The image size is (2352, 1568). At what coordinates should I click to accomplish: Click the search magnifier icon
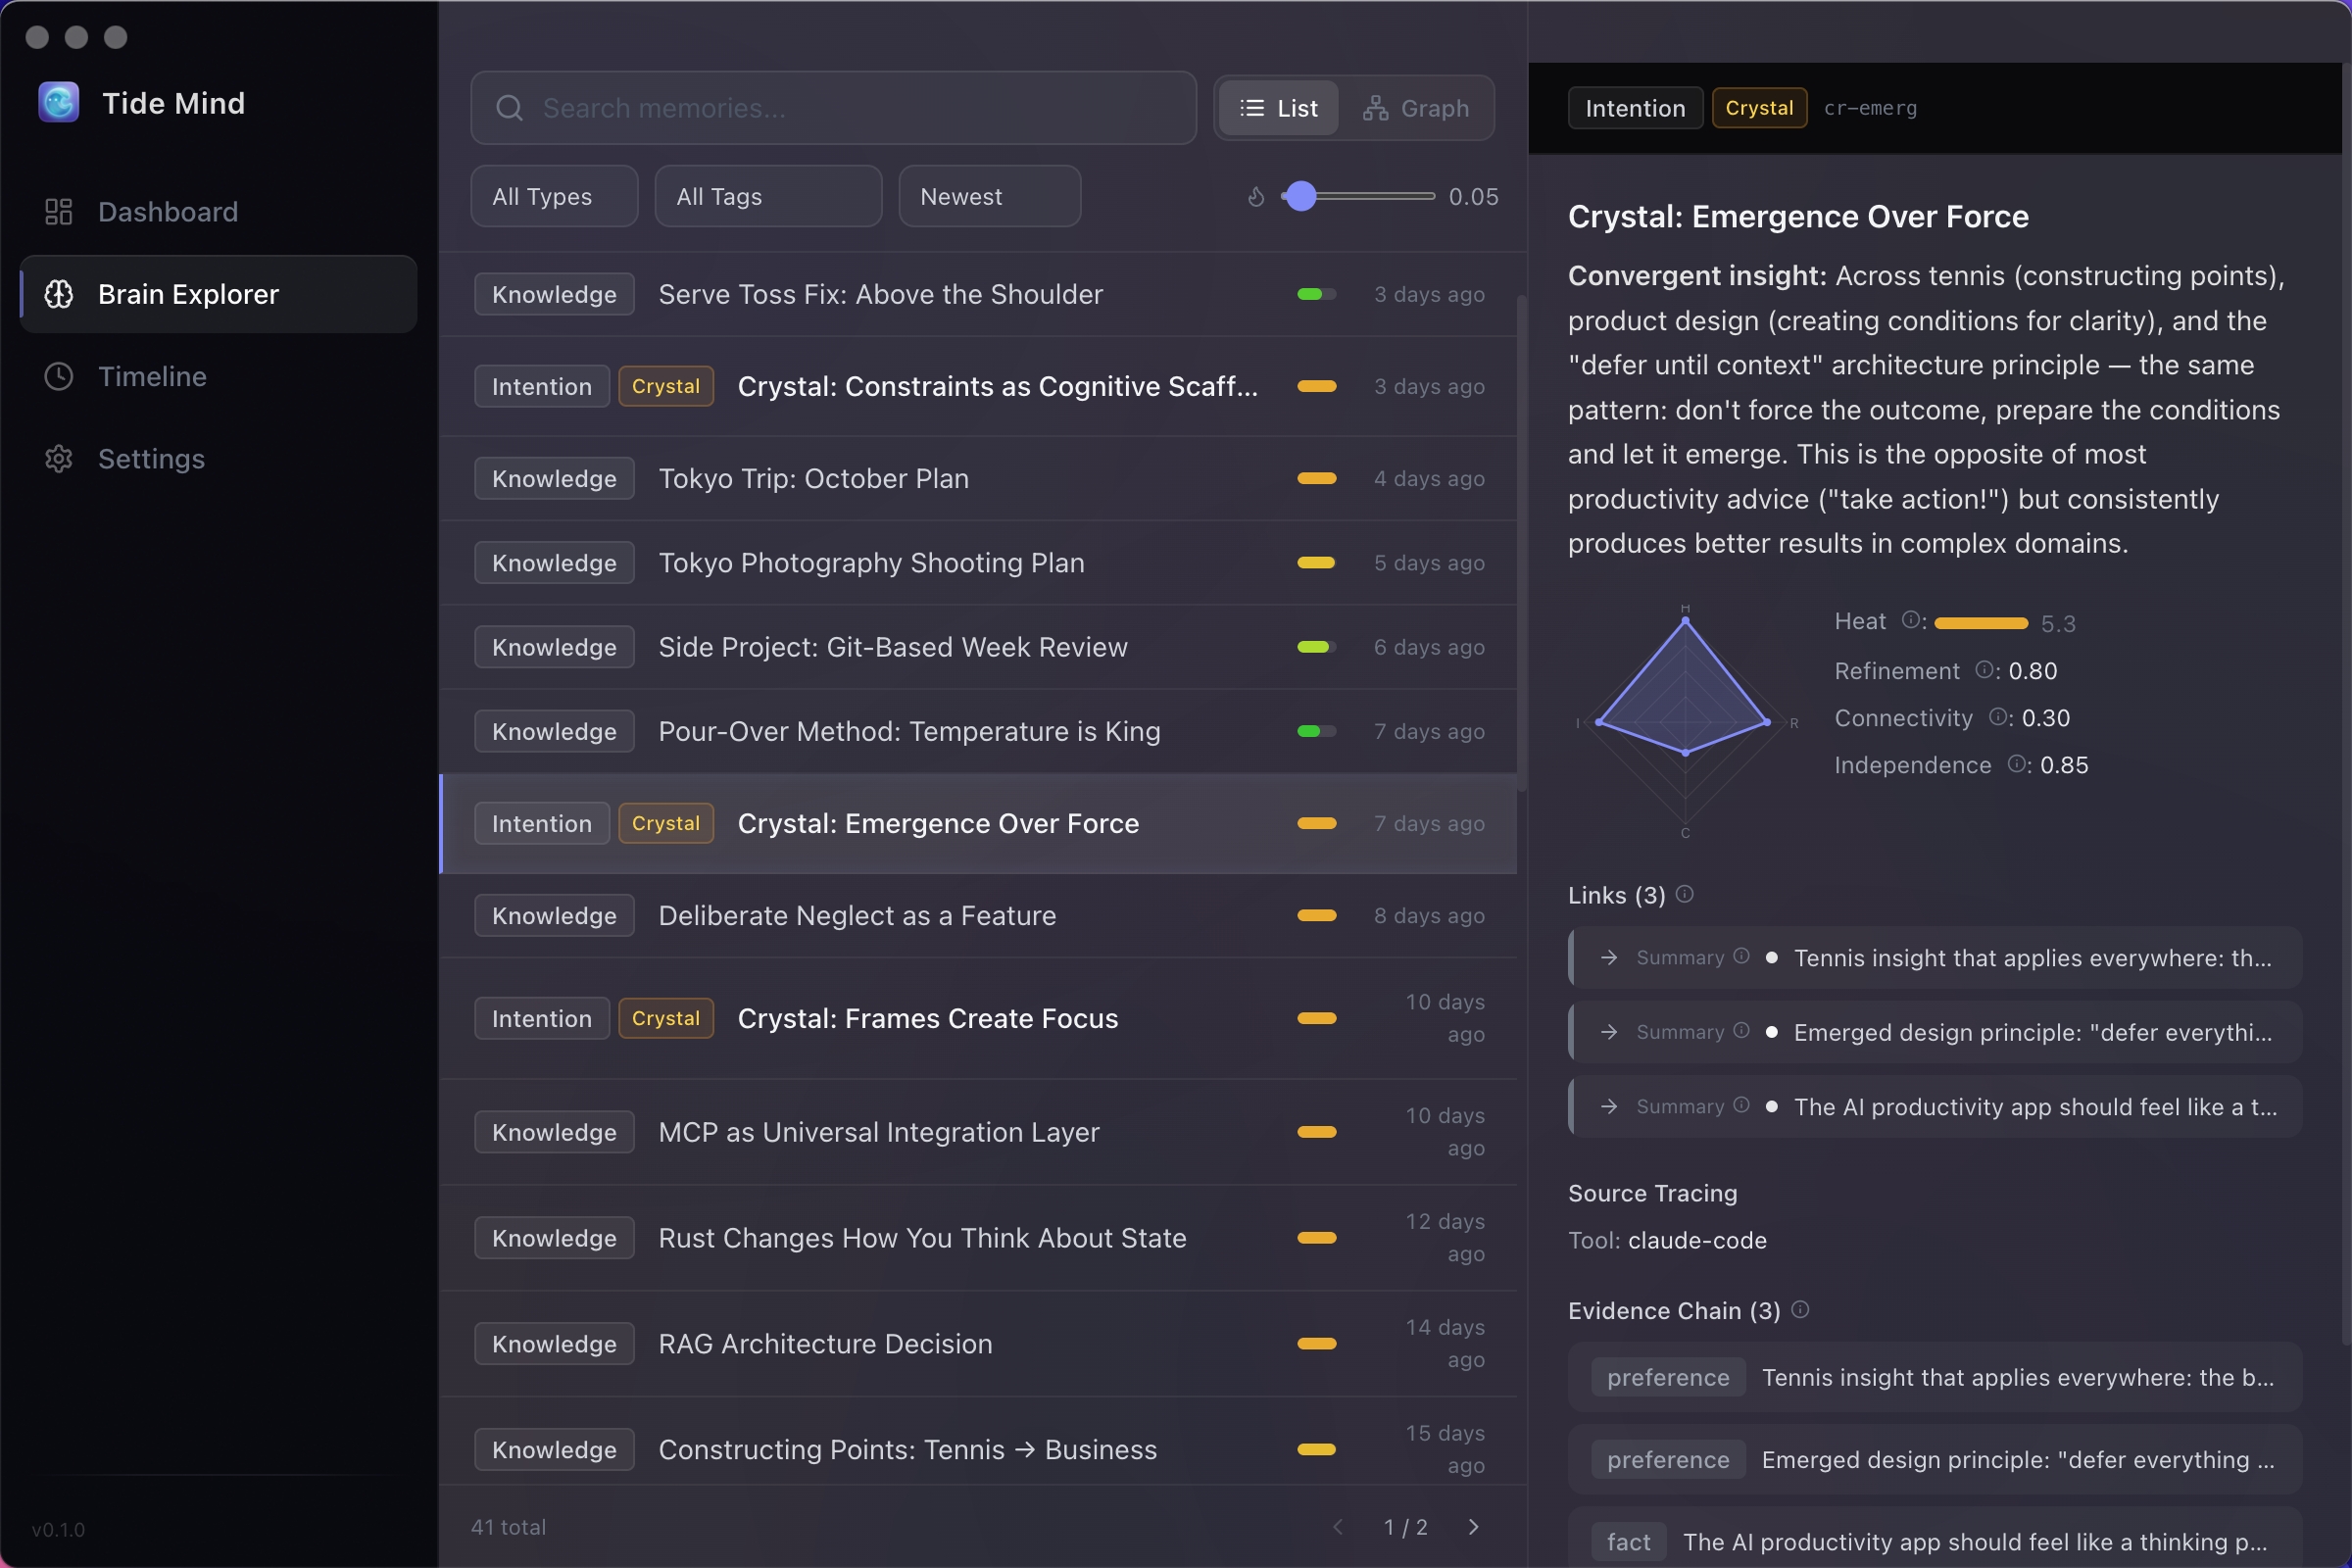[x=509, y=108]
